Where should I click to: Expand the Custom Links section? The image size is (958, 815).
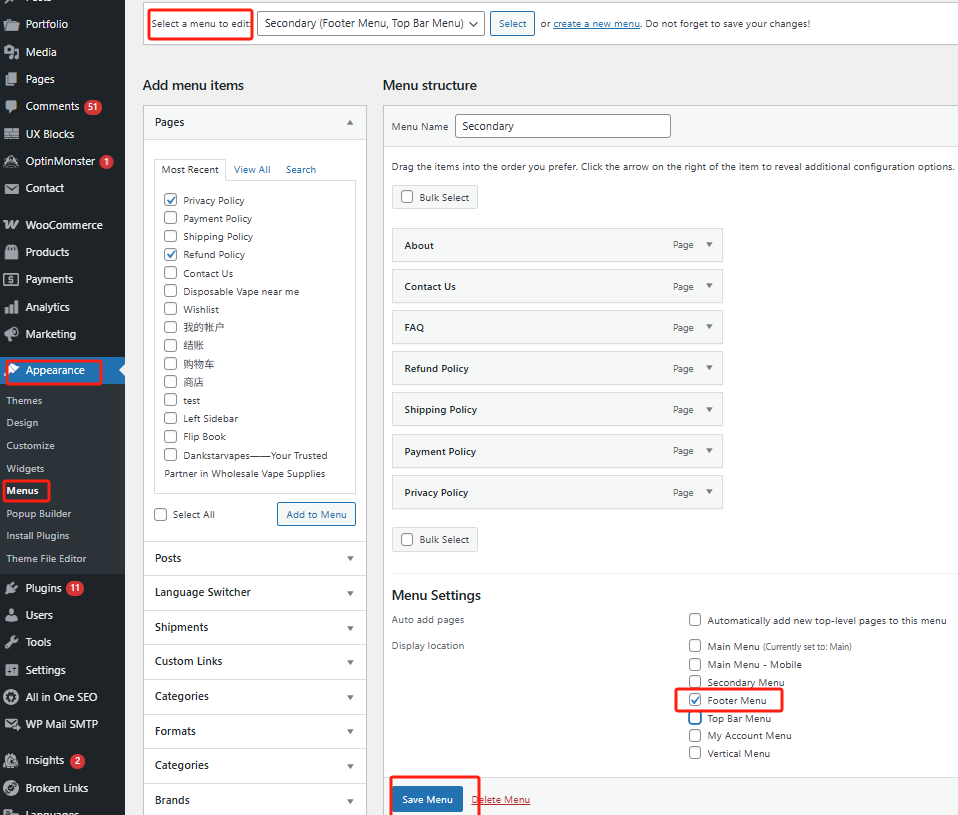(x=254, y=661)
